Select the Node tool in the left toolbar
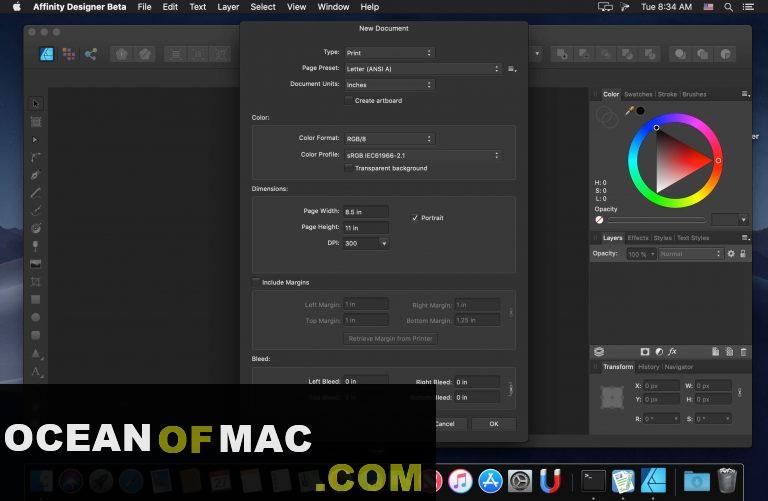 35,140
